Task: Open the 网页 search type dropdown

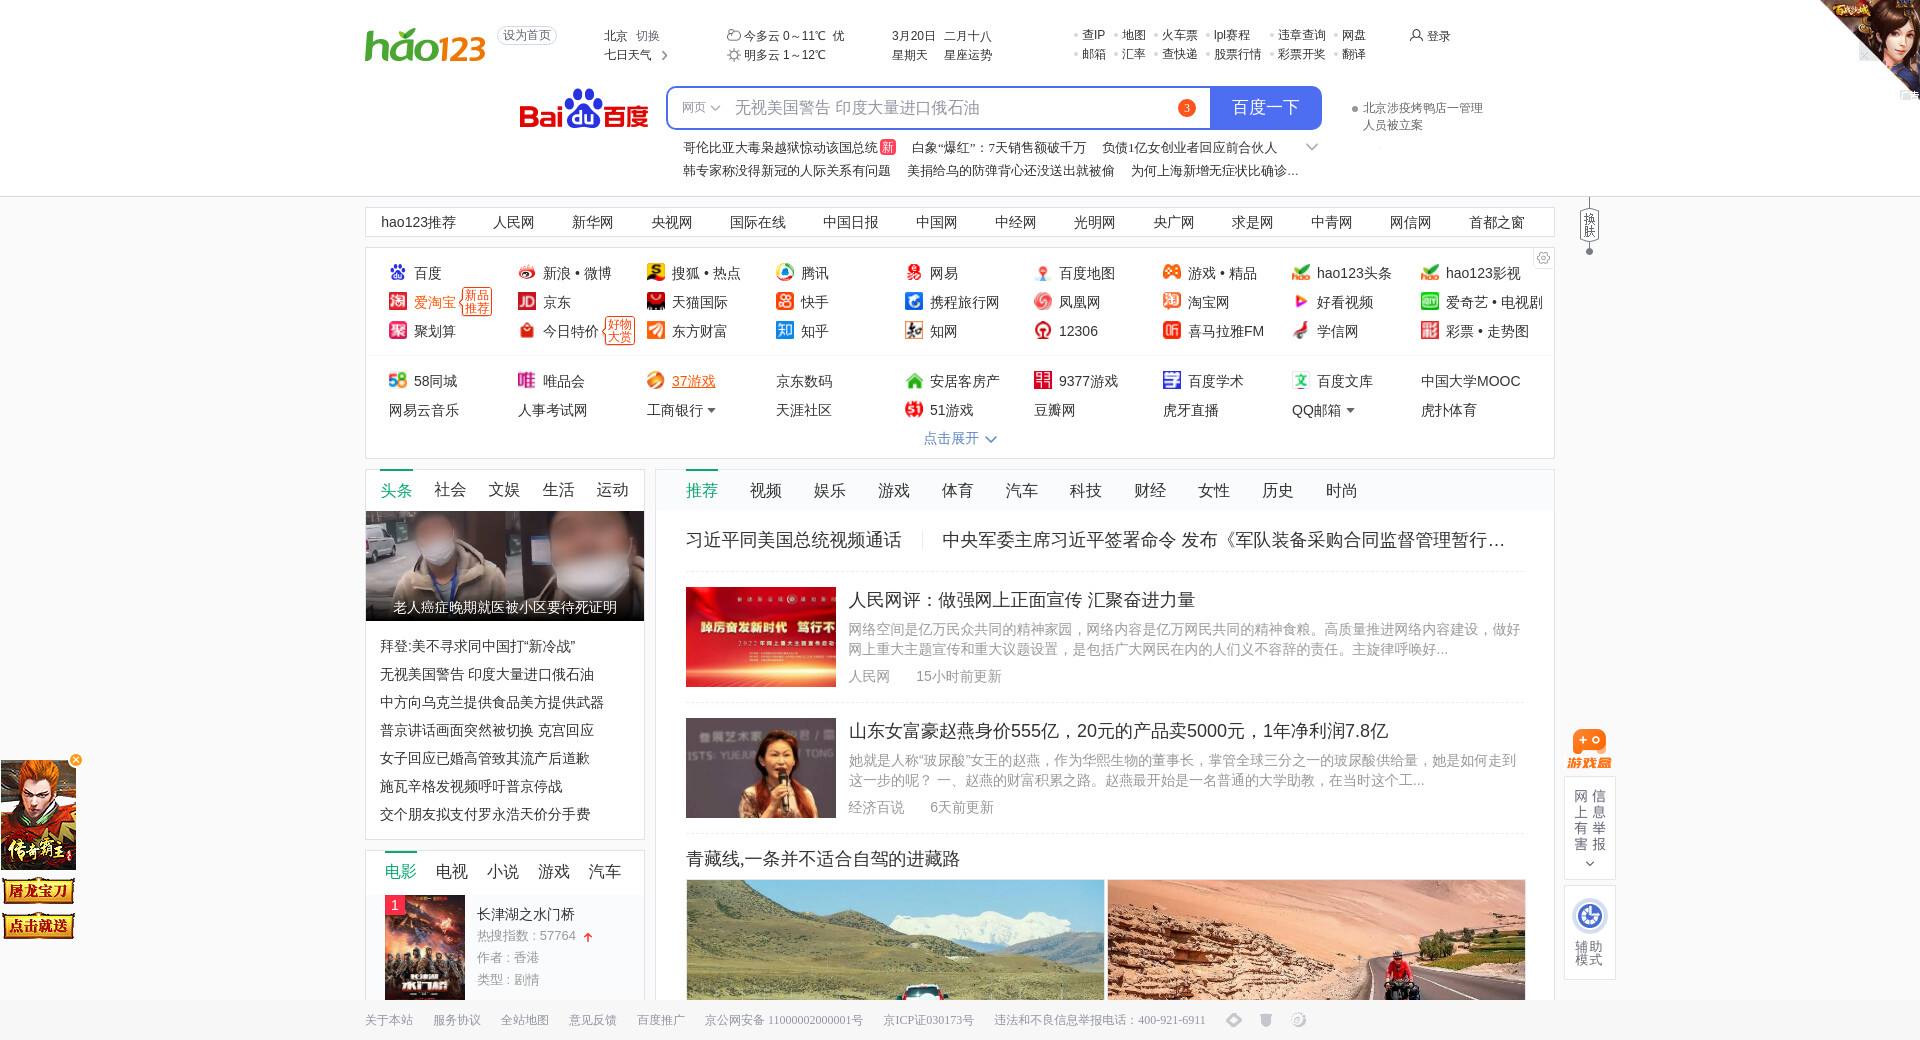Action: click(700, 108)
